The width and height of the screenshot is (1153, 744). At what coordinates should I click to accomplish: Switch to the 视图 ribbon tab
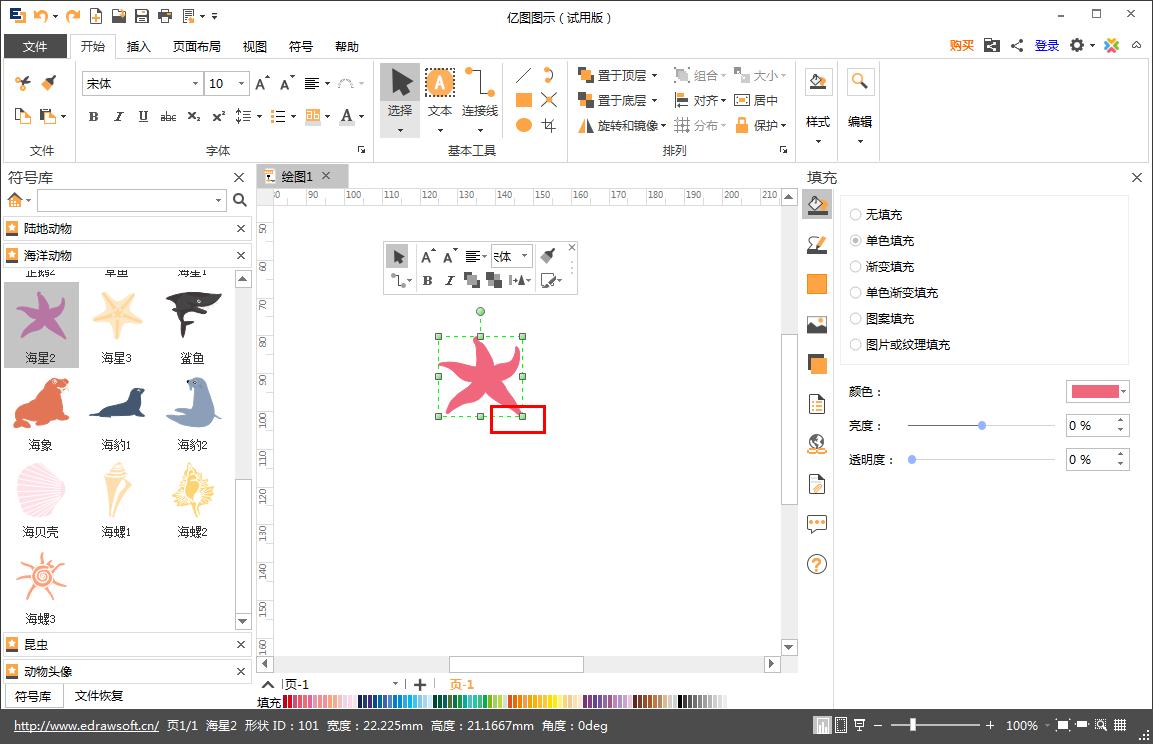pos(254,46)
